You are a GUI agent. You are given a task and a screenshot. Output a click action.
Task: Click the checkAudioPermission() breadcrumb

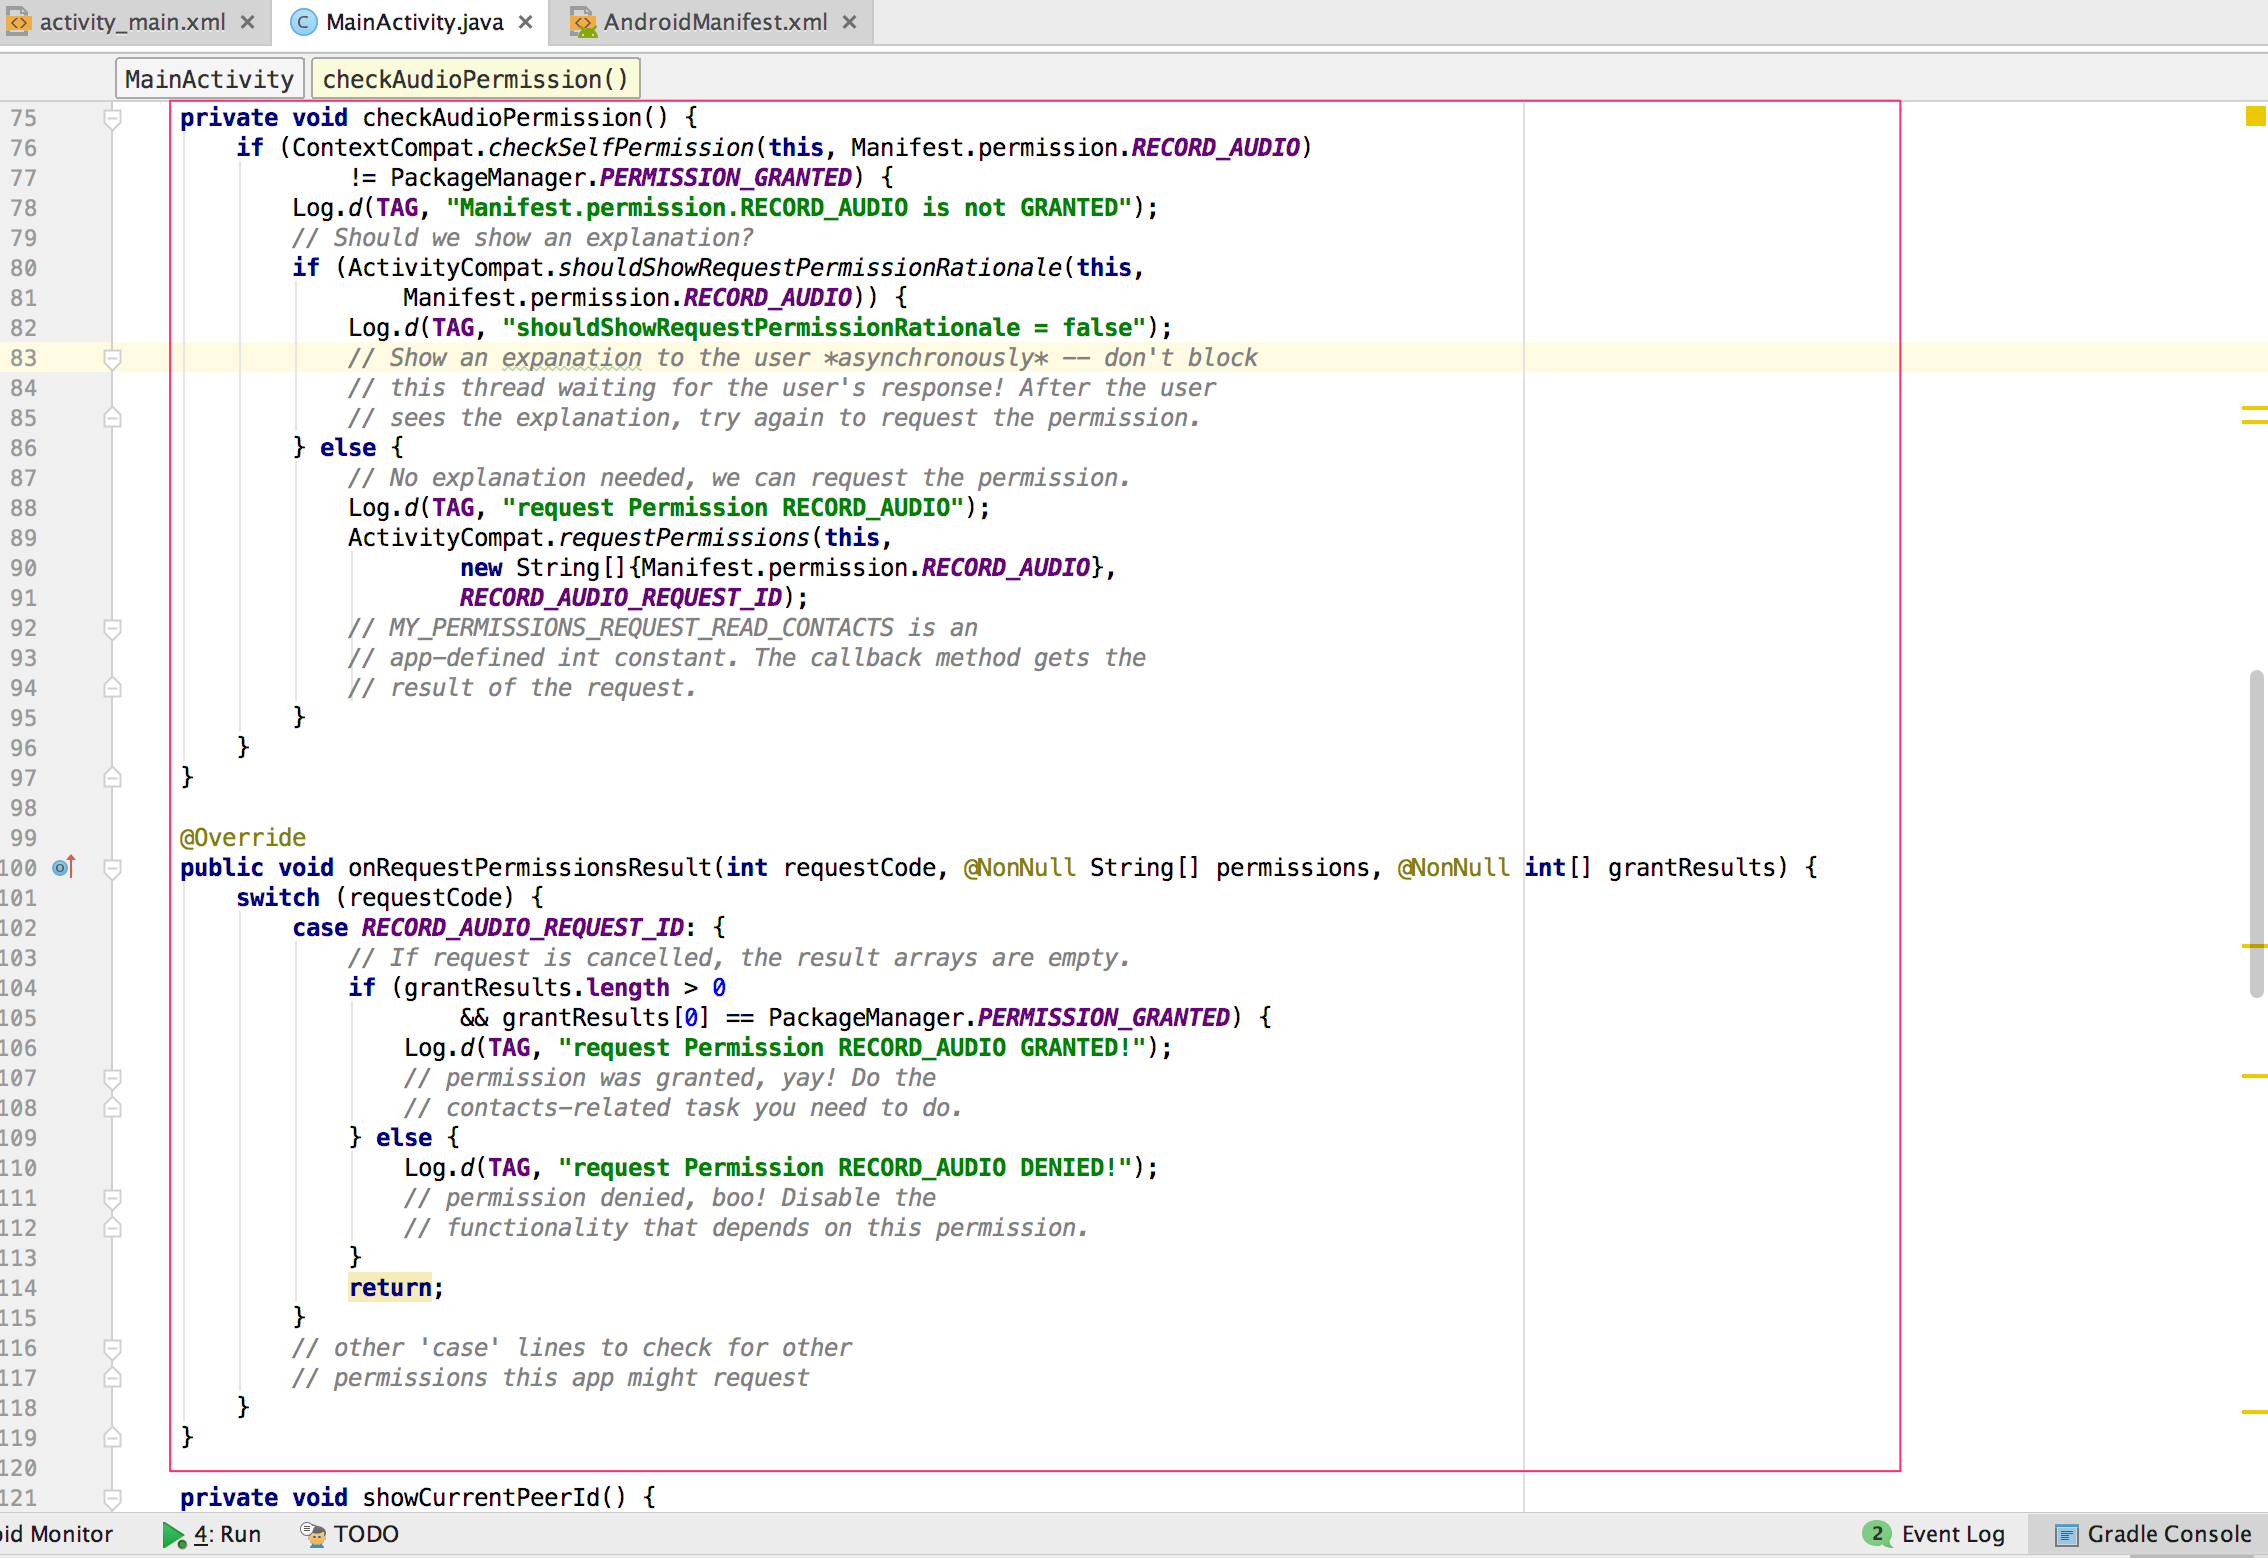[476, 78]
